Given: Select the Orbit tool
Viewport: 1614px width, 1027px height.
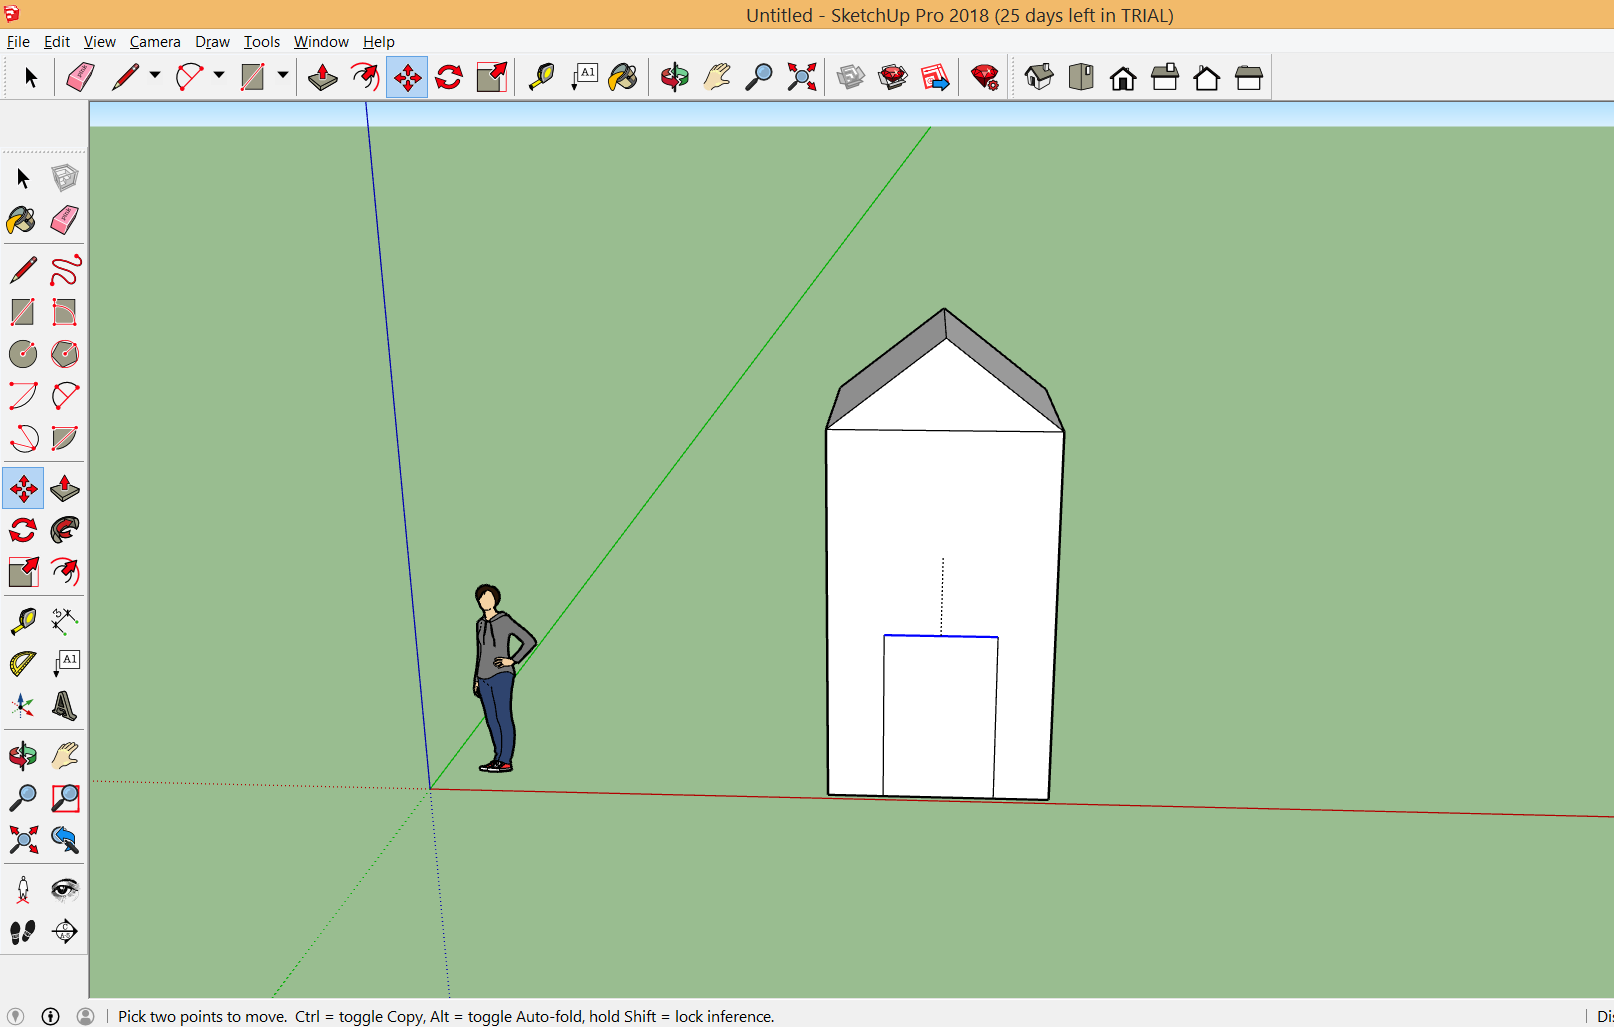Looking at the screenshot, I should point(23,756).
